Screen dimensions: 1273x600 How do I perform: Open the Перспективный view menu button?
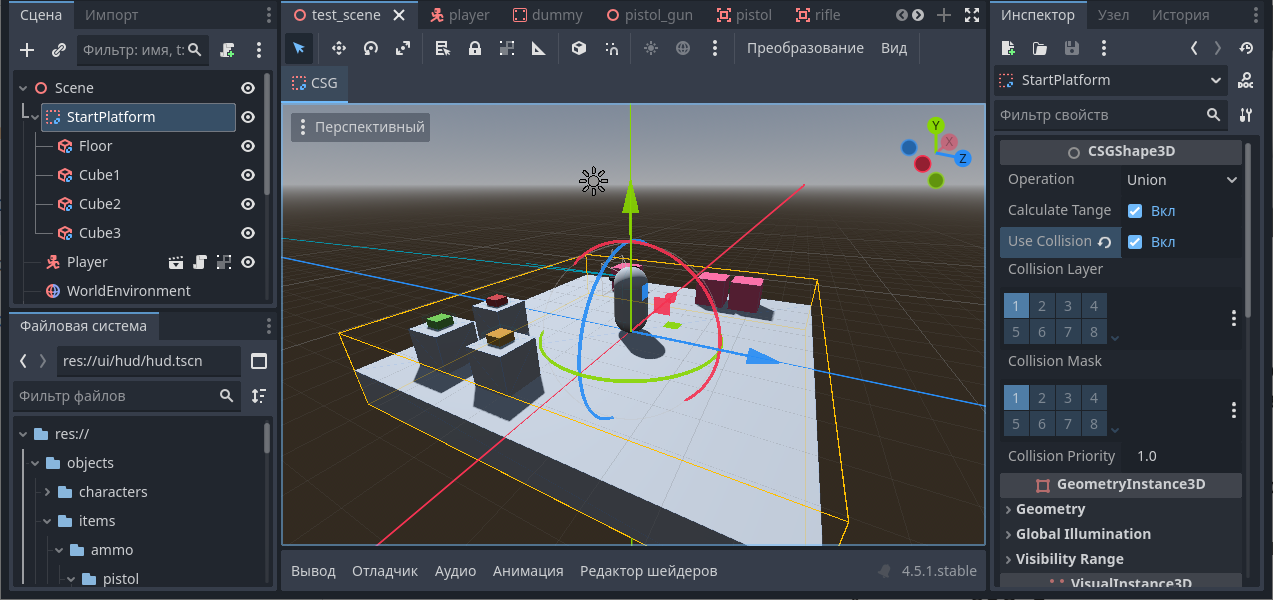[x=361, y=127]
